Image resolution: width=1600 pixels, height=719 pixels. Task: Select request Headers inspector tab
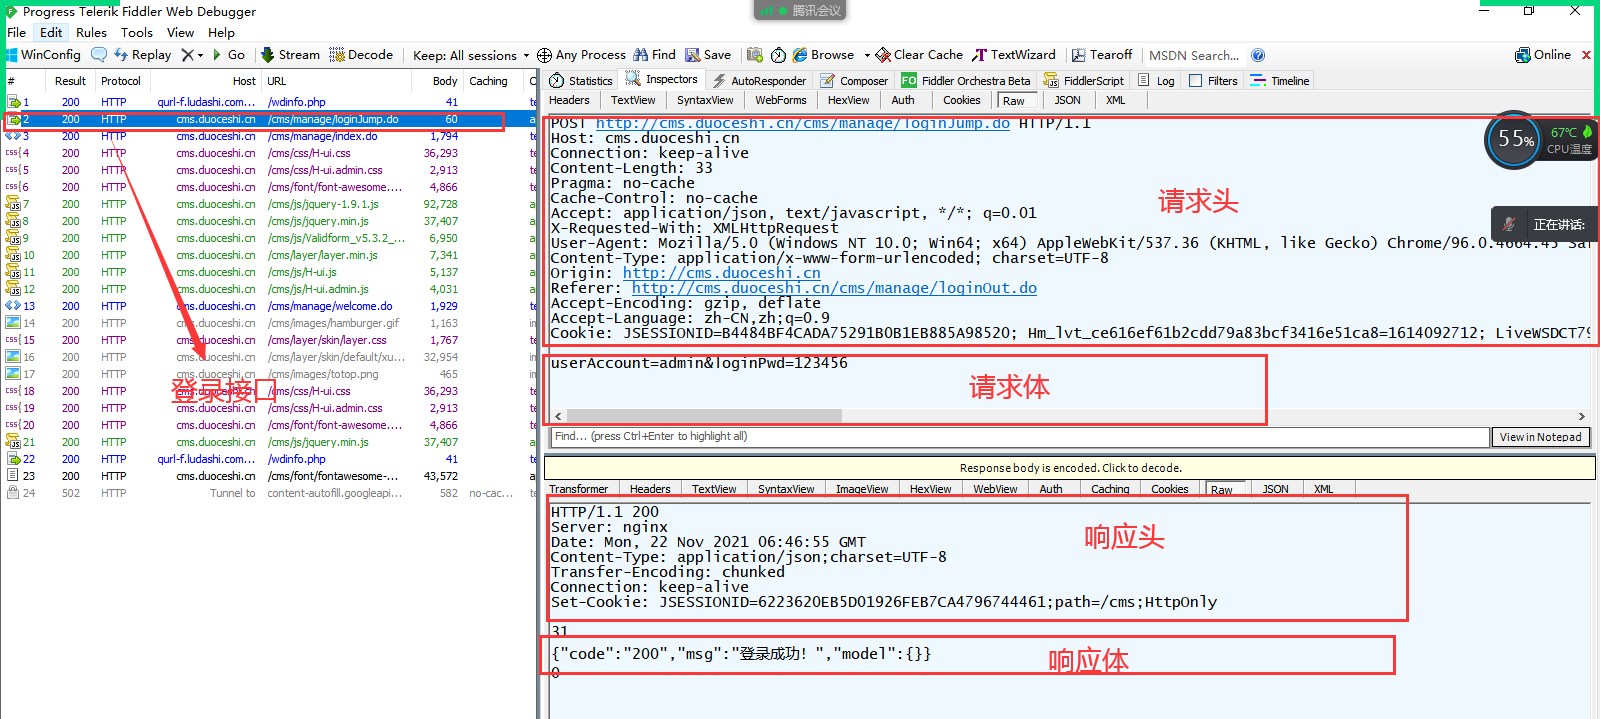click(x=569, y=100)
